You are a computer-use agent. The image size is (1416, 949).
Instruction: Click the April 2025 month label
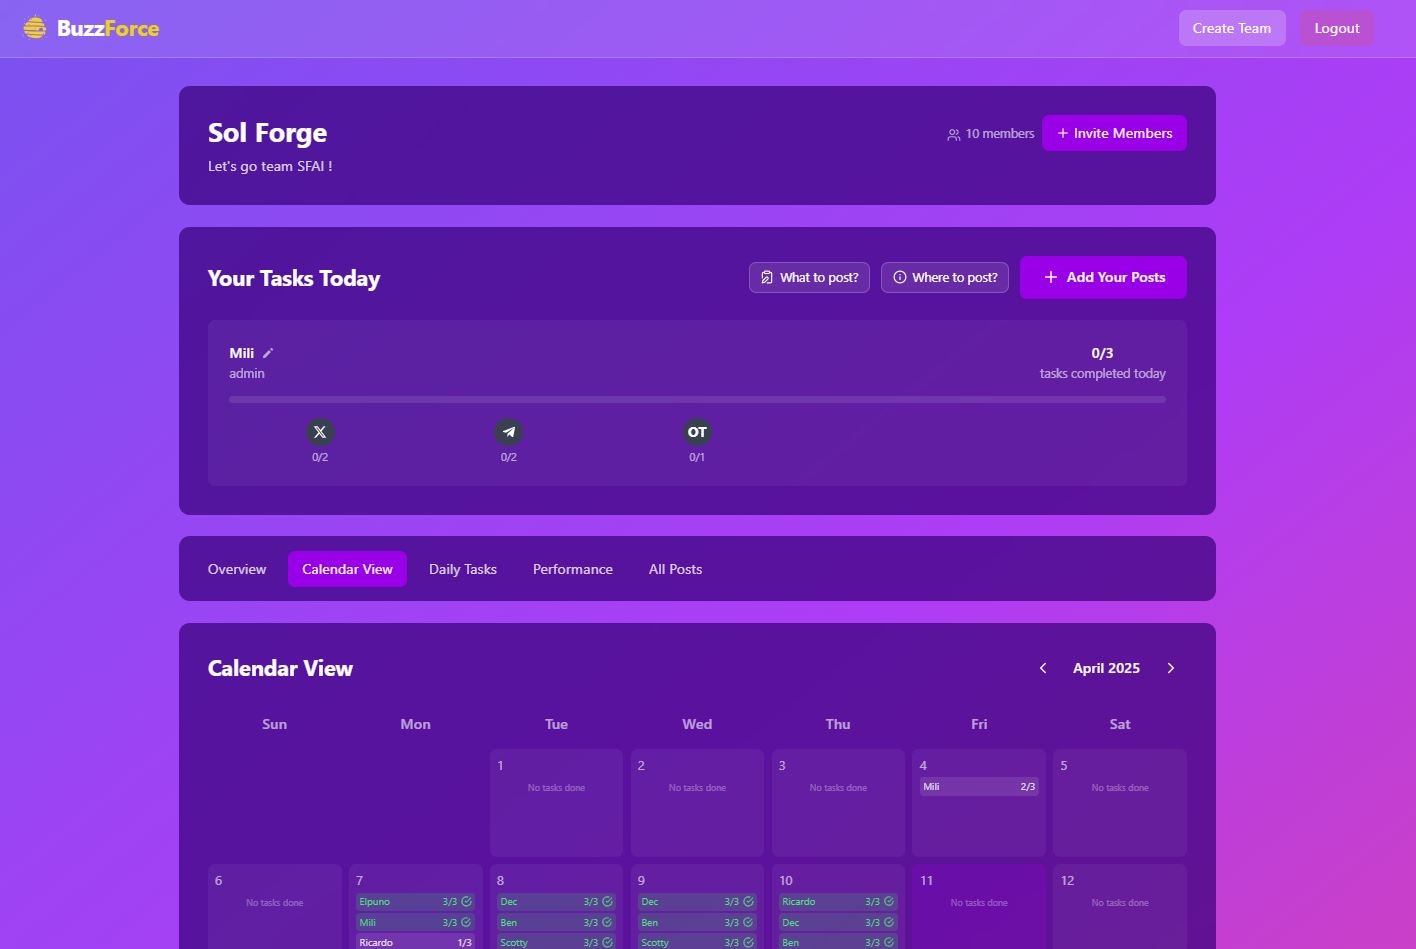tap(1106, 668)
